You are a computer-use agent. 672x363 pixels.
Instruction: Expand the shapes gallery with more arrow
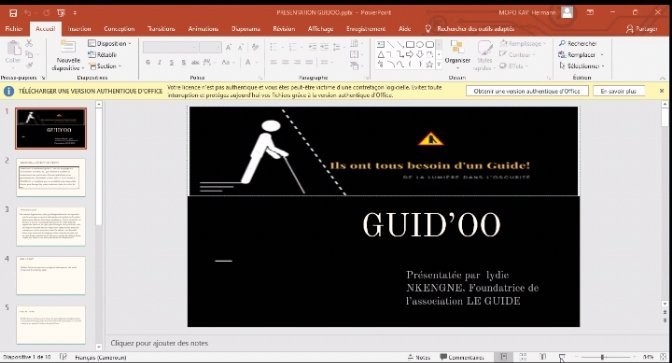click(x=439, y=65)
